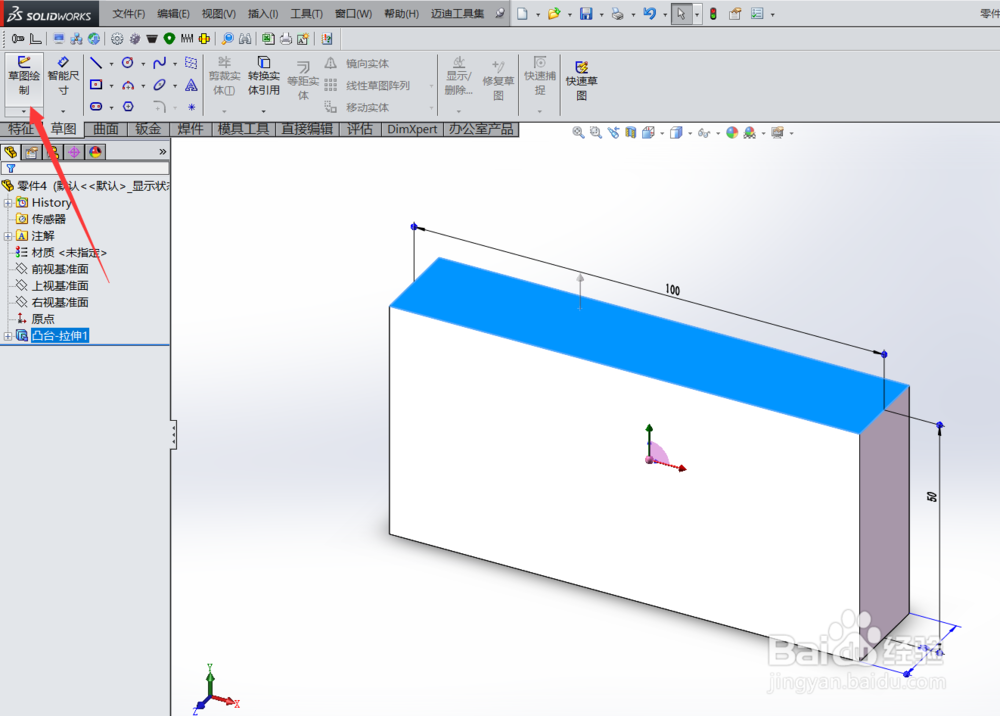Viewport: 1000px width, 716px height.
Task: Open the Display Style dropdown arrow
Action: pyautogui.click(x=690, y=133)
